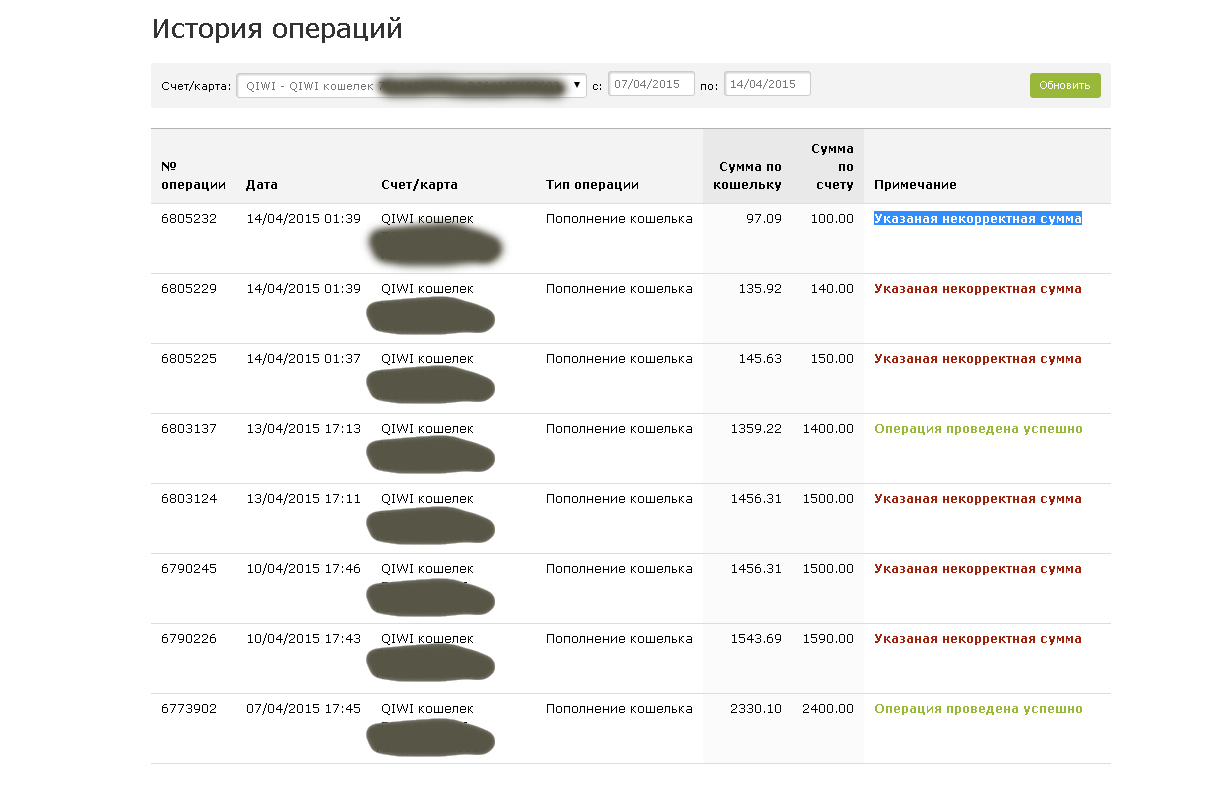Viewport: 1206px width, 788px height.
Task: Select operation number 6805229
Action: 189,288
